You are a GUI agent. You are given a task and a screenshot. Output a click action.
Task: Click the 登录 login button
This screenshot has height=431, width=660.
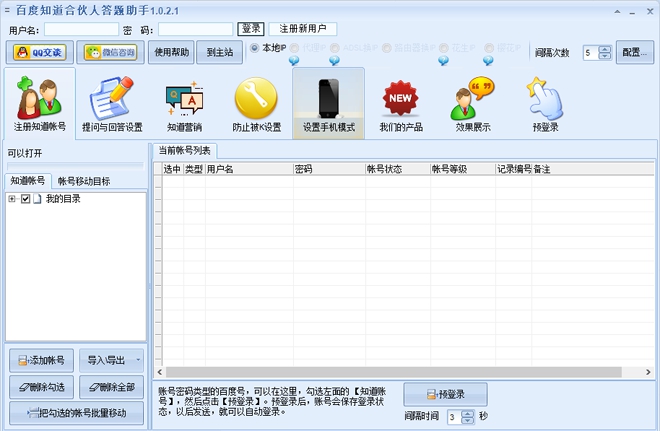click(251, 29)
